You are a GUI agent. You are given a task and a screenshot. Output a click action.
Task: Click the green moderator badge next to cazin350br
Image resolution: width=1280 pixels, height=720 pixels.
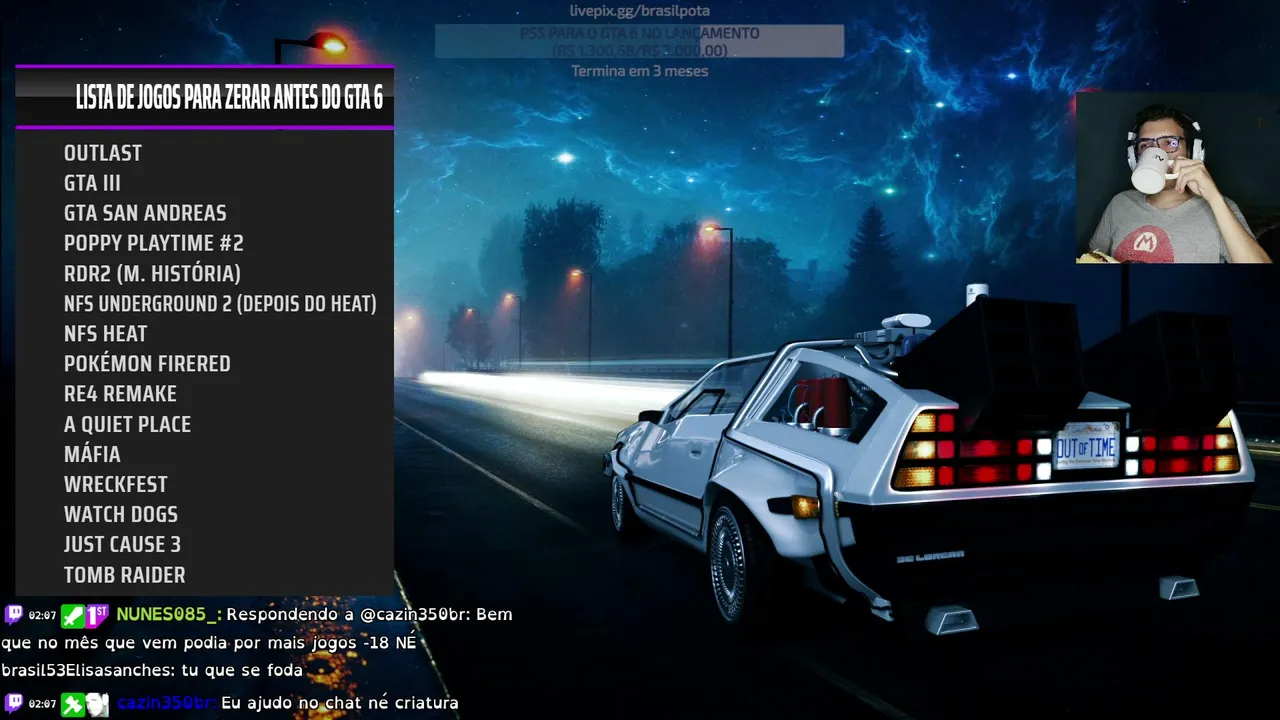pos(73,704)
